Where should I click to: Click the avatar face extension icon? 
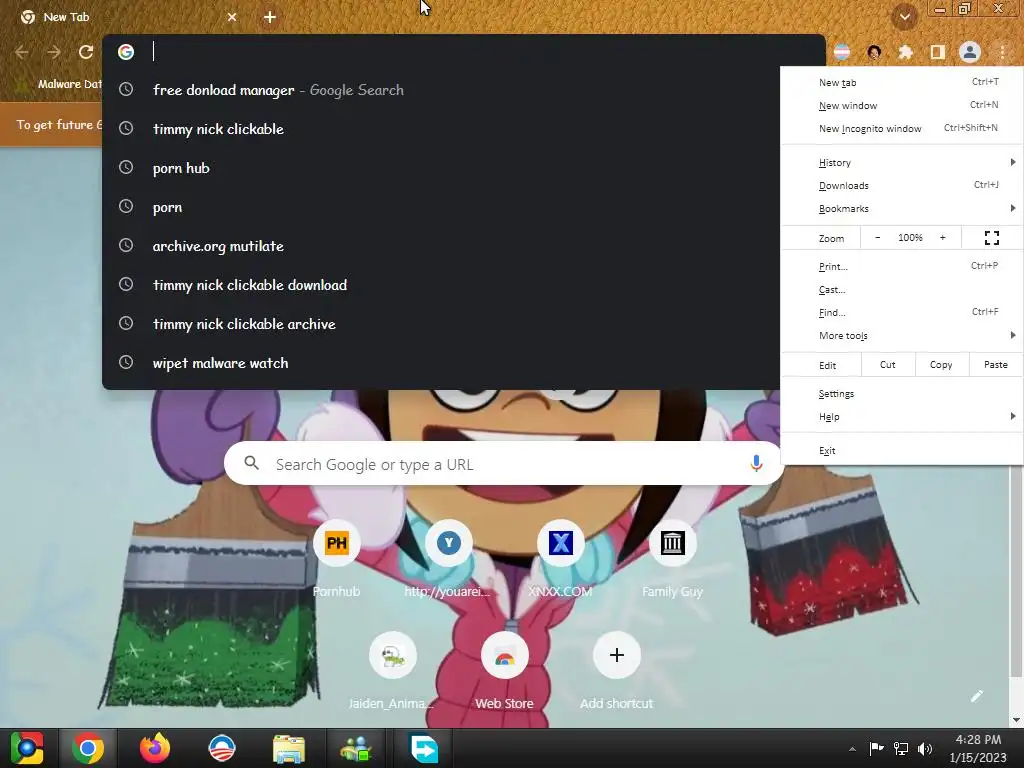[874, 52]
